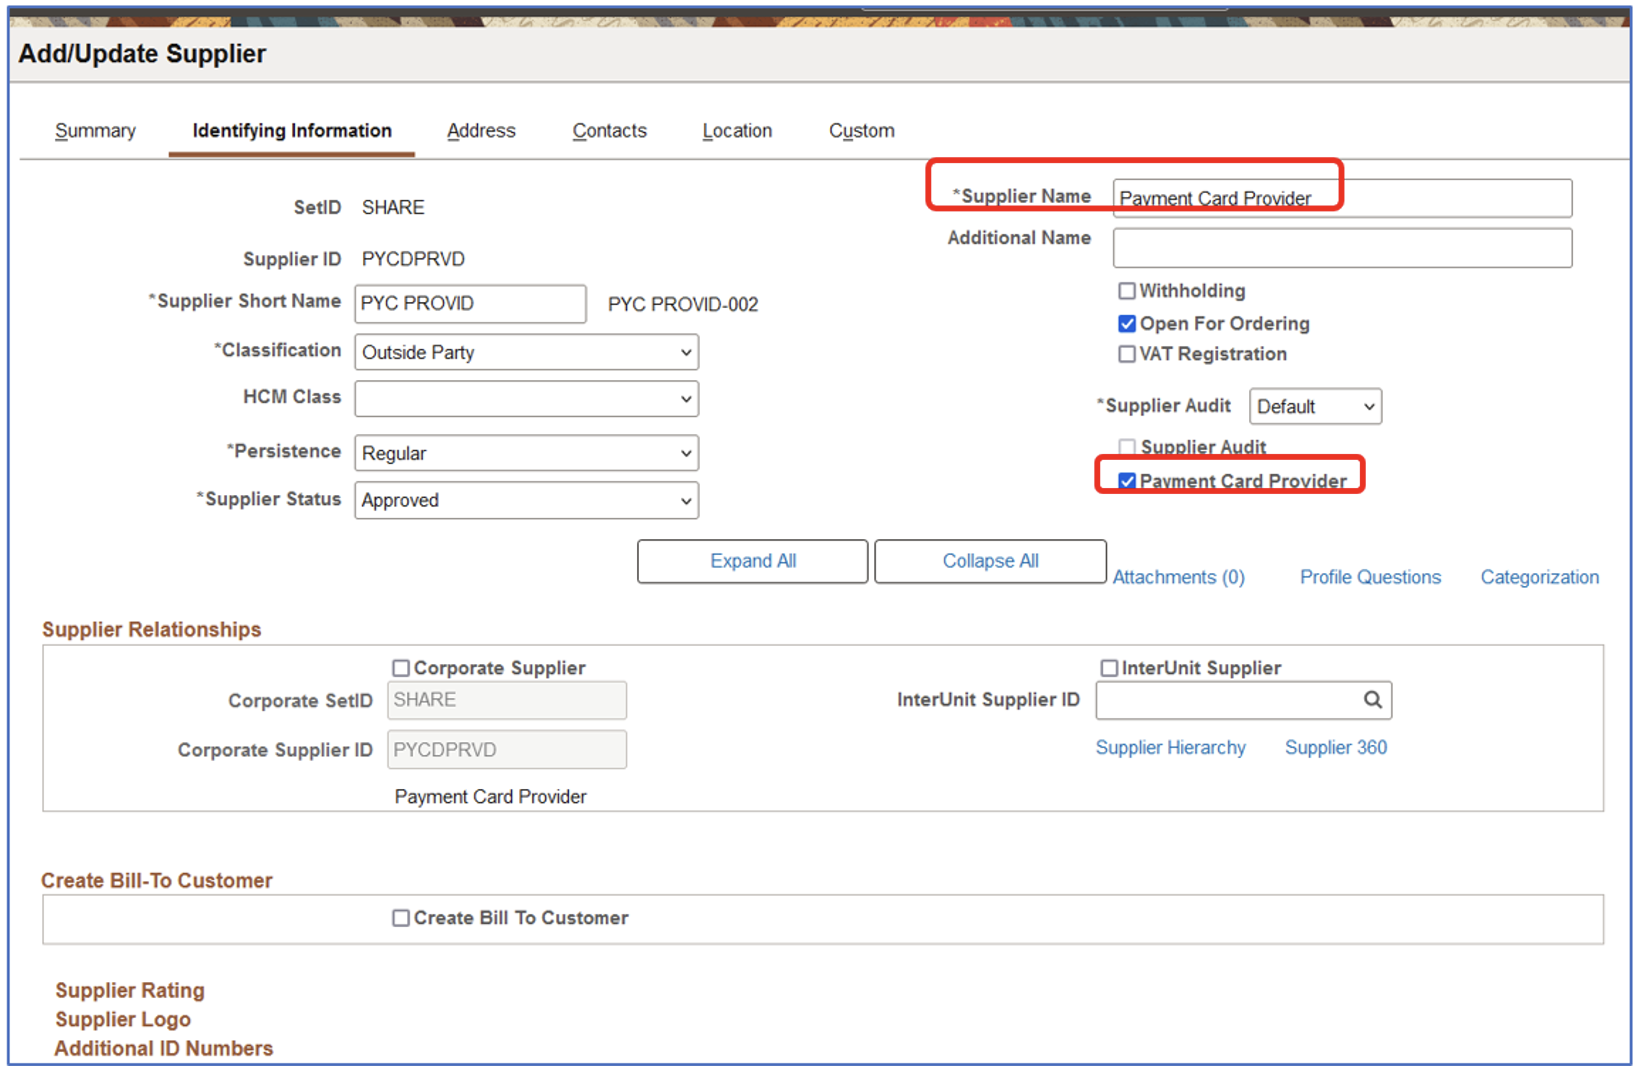1640x1074 pixels.
Task: Go to the Contacts tab
Action: pyautogui.click(x=609, y=131)
